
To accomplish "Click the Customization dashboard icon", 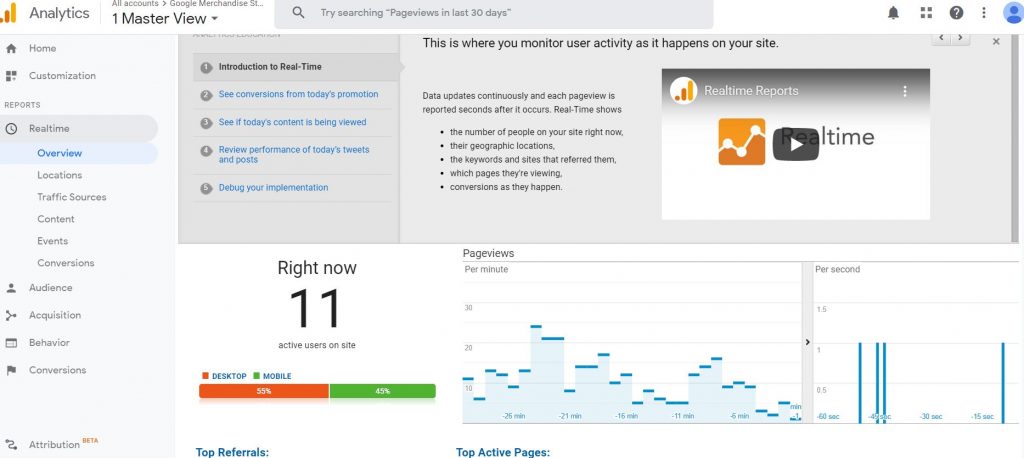I will pos(11,76).
